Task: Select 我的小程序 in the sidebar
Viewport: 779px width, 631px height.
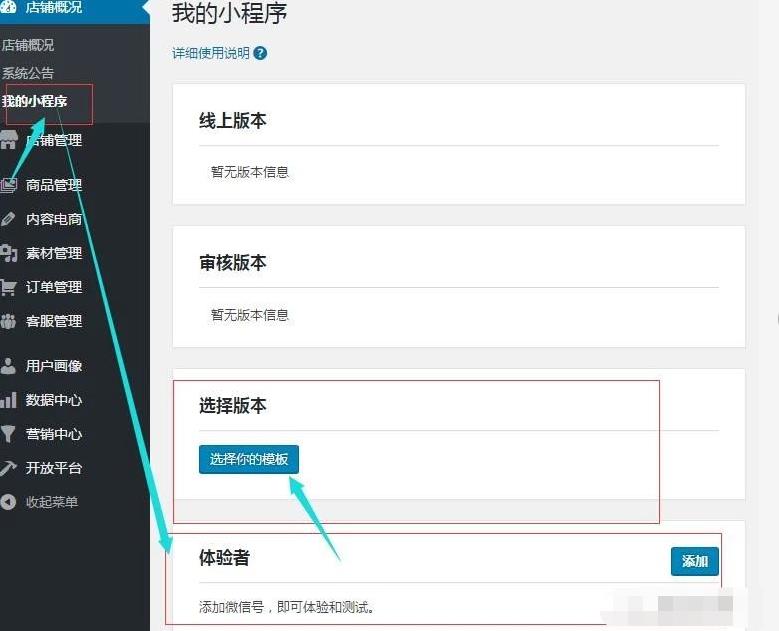Action: click(x=35, y=101)
